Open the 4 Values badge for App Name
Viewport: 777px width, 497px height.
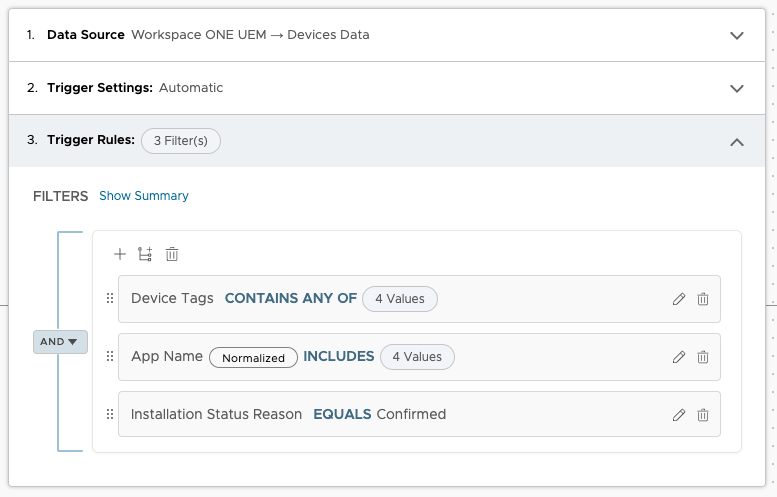[417, 357]
